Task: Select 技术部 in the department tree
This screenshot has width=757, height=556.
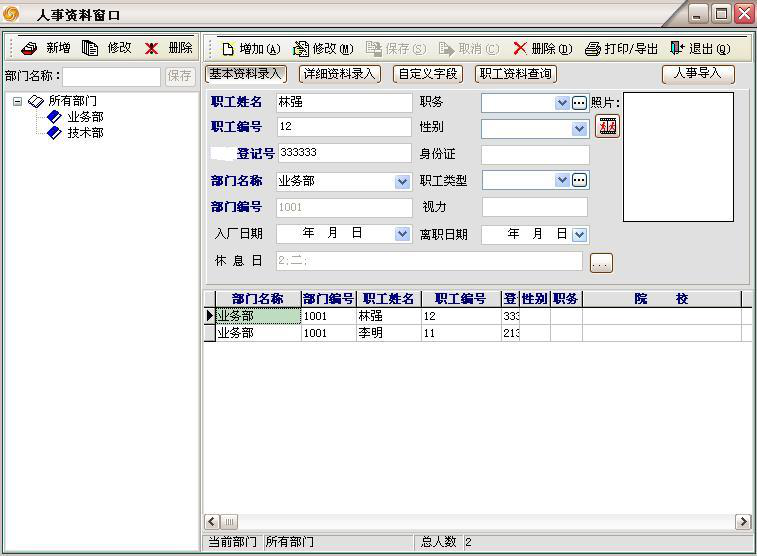Action: (85, 132)
